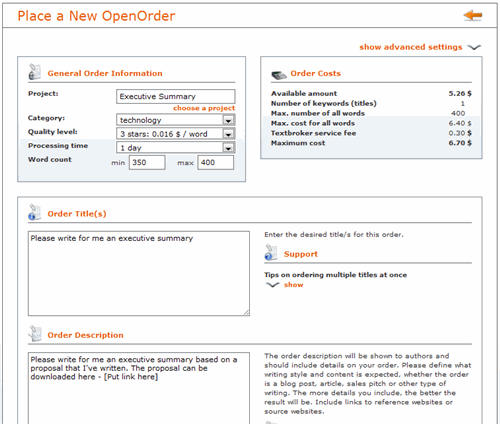Image resolution: width=500 pixels, height=424 pixels.
Task: Click the orange back arrow icon
Action: (473, 15)
